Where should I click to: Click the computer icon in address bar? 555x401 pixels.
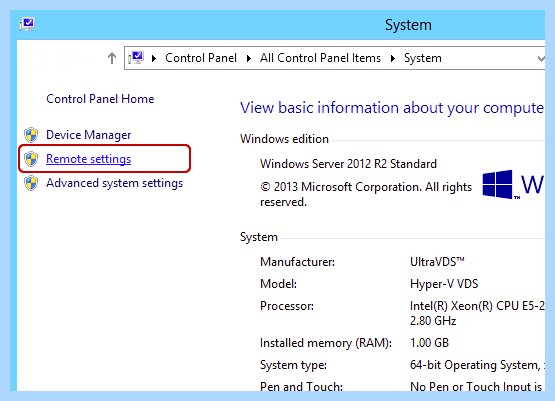pos(136,58)
